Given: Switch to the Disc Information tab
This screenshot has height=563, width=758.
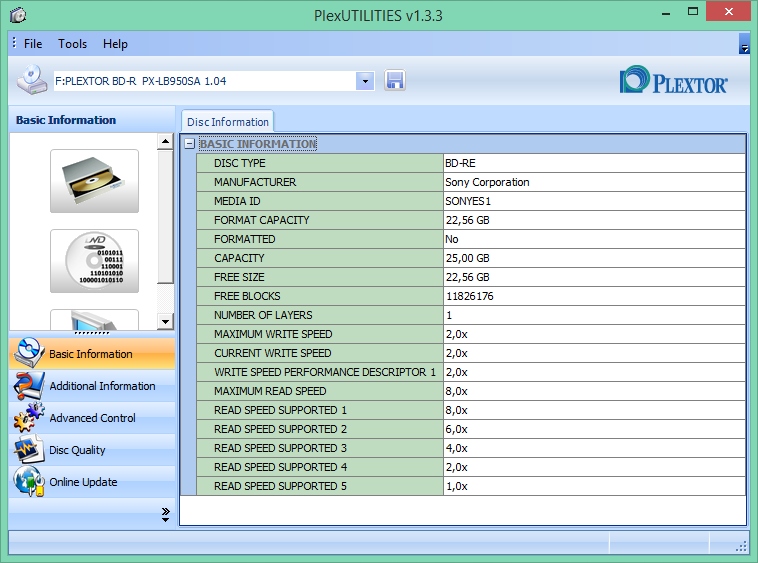Looking at the screenshot, I should [228, 122].
